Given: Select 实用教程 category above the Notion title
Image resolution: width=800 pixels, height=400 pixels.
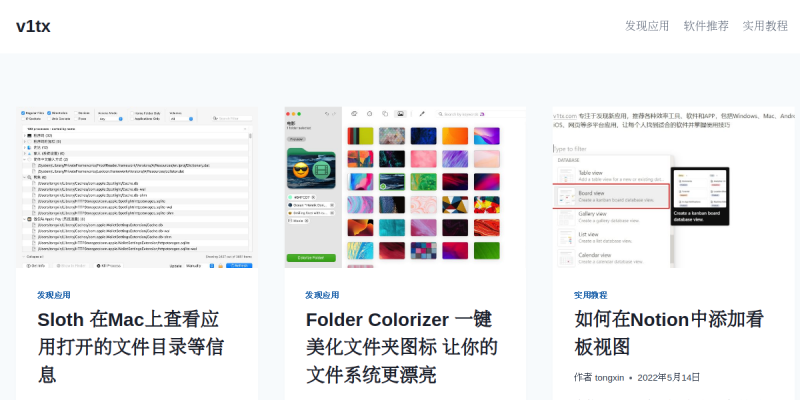Looking at the screenshot, I should (590, 295).
